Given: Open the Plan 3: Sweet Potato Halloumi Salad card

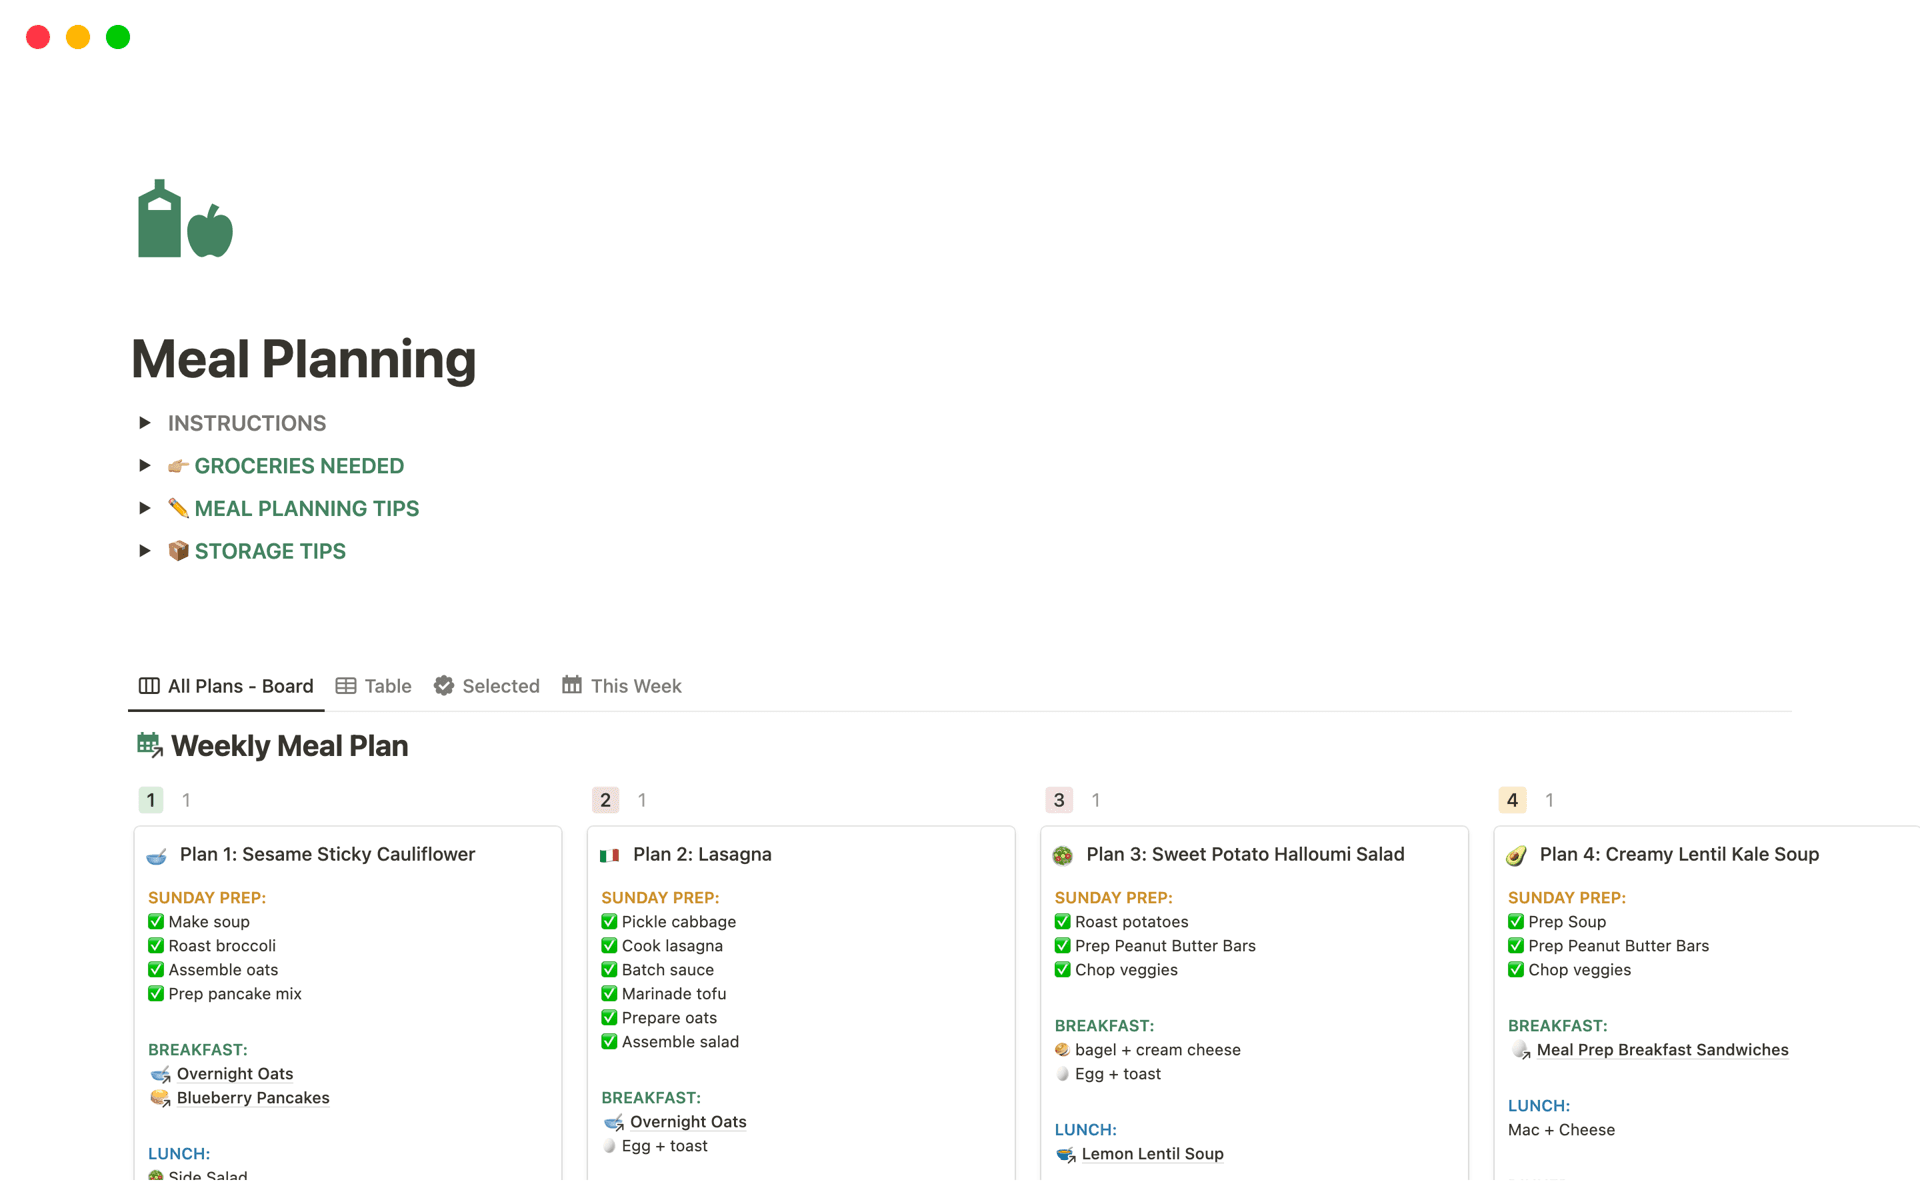Looking at the screenshot, I should (x=1245, y=855).
